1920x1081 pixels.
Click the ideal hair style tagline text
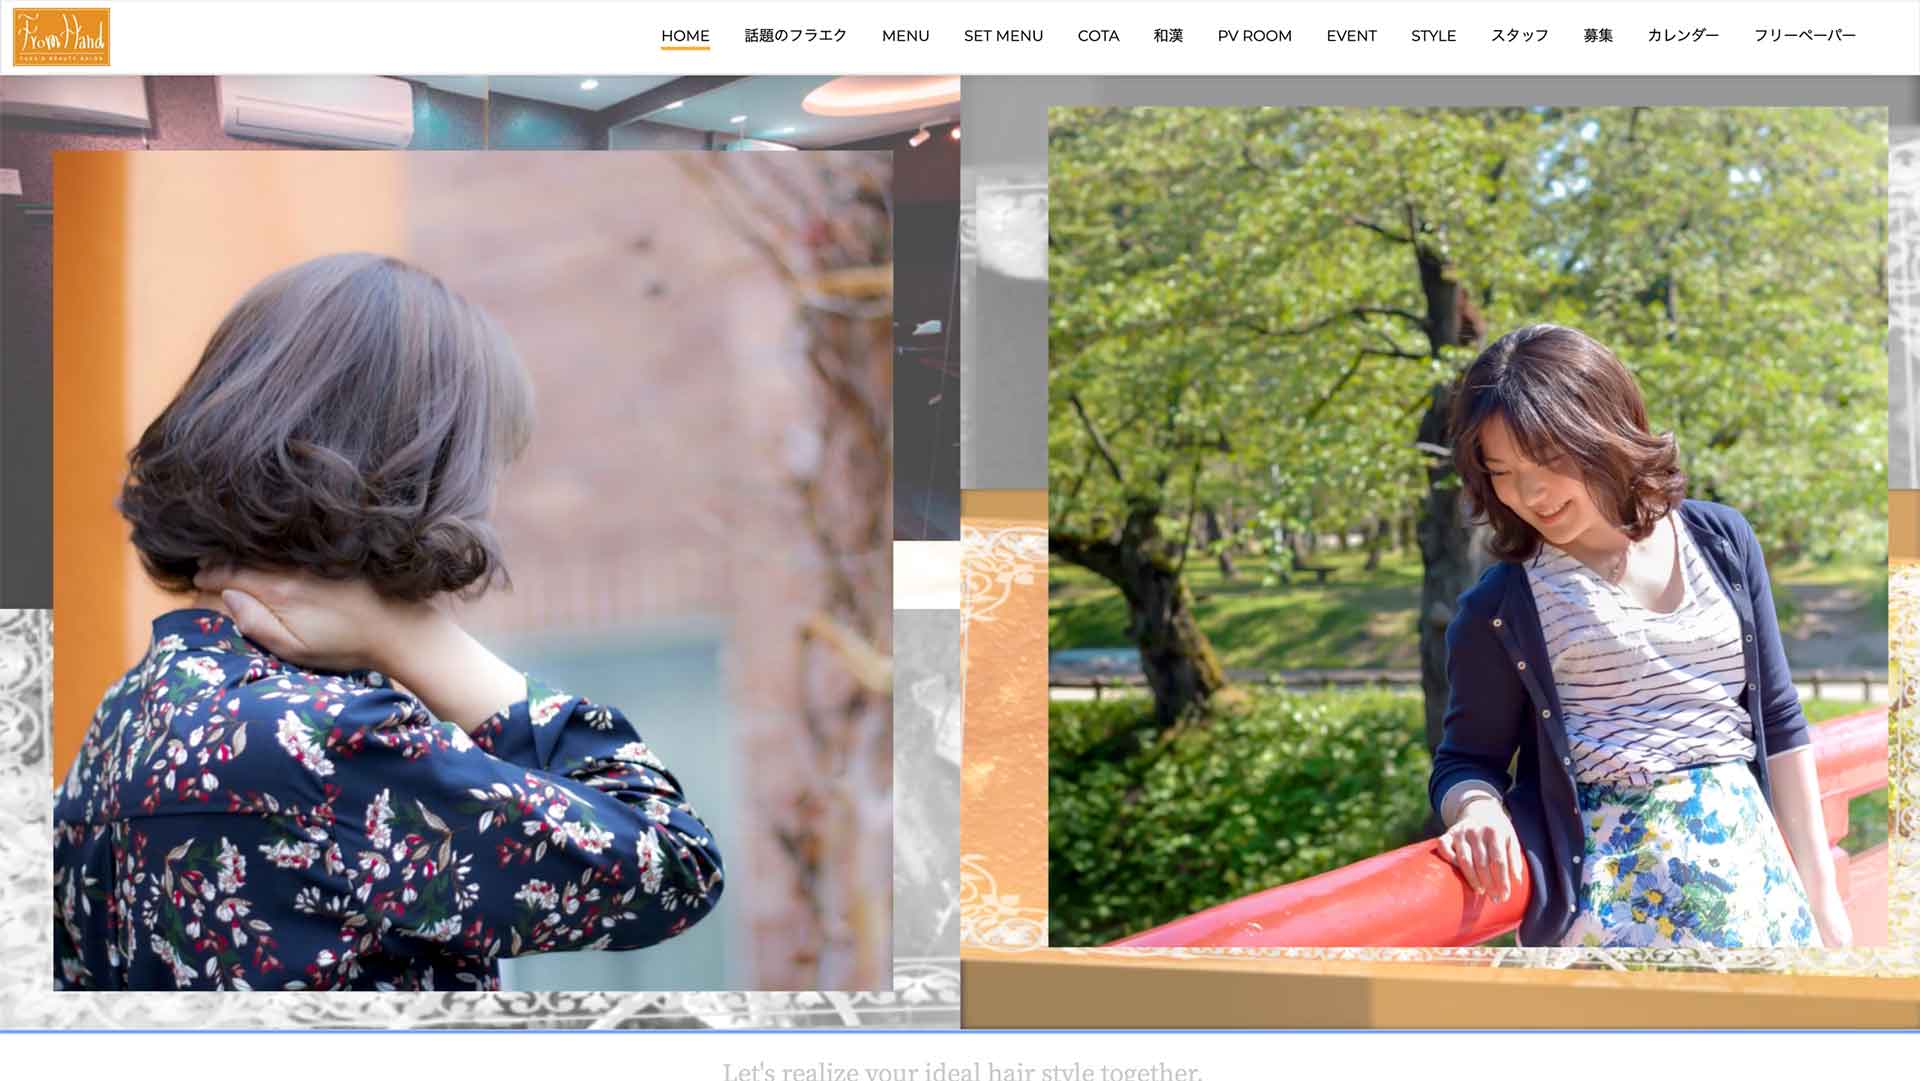962,1070
